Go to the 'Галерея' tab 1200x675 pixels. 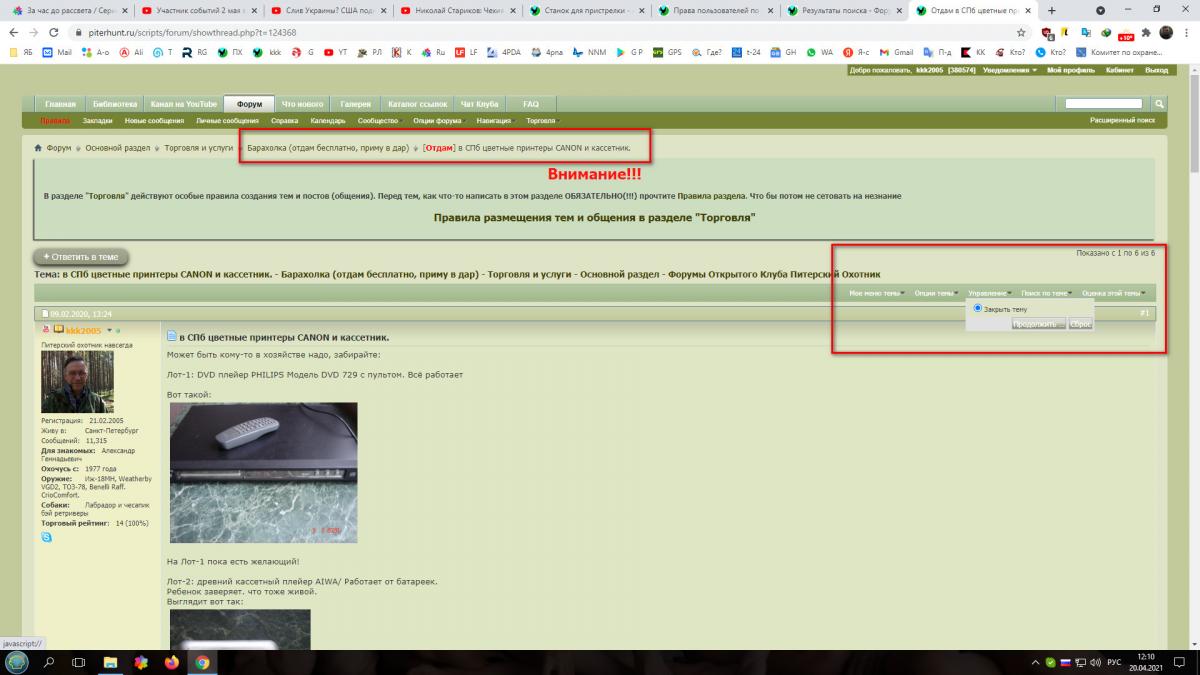click(x=354, y=104)
